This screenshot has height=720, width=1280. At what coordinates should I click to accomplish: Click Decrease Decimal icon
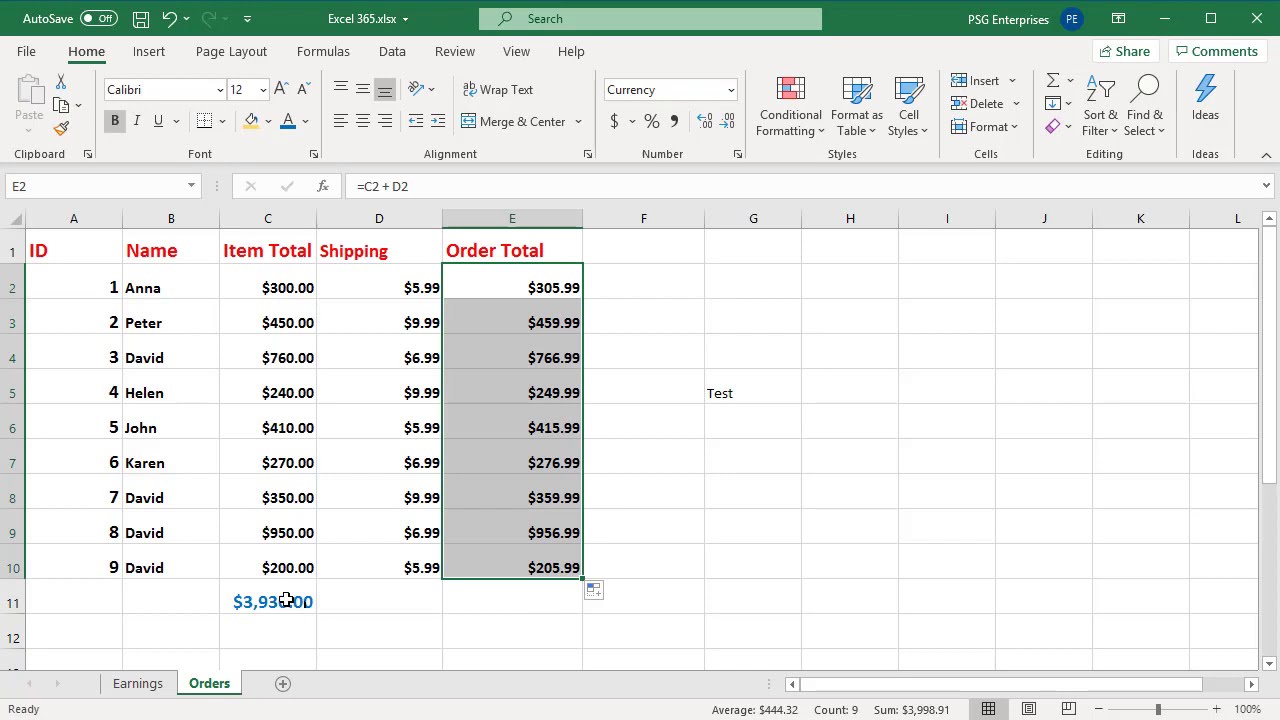point(728,121)
